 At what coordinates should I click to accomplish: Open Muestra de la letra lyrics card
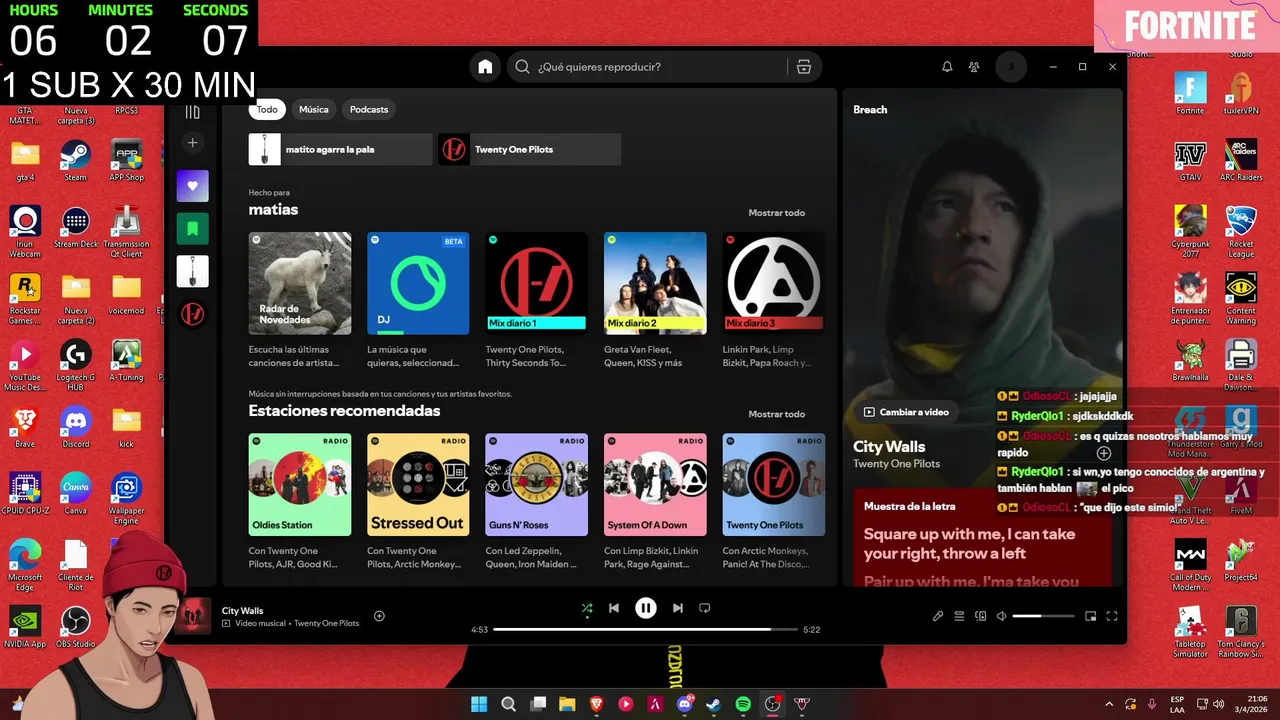click(982, 538)
